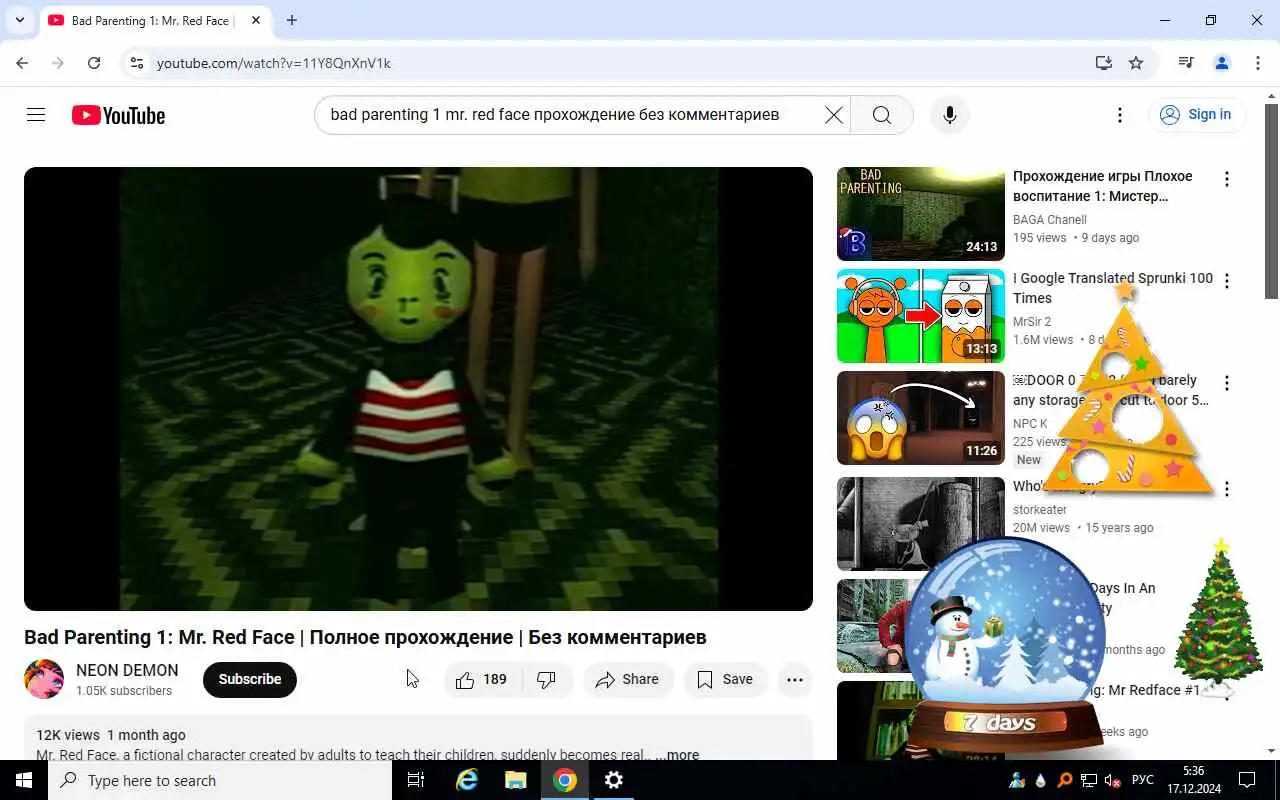This screenshot has width=1280, height=800.
Task: Subscribe to NEON DEMON channel
Action: [x=250, y=679]
